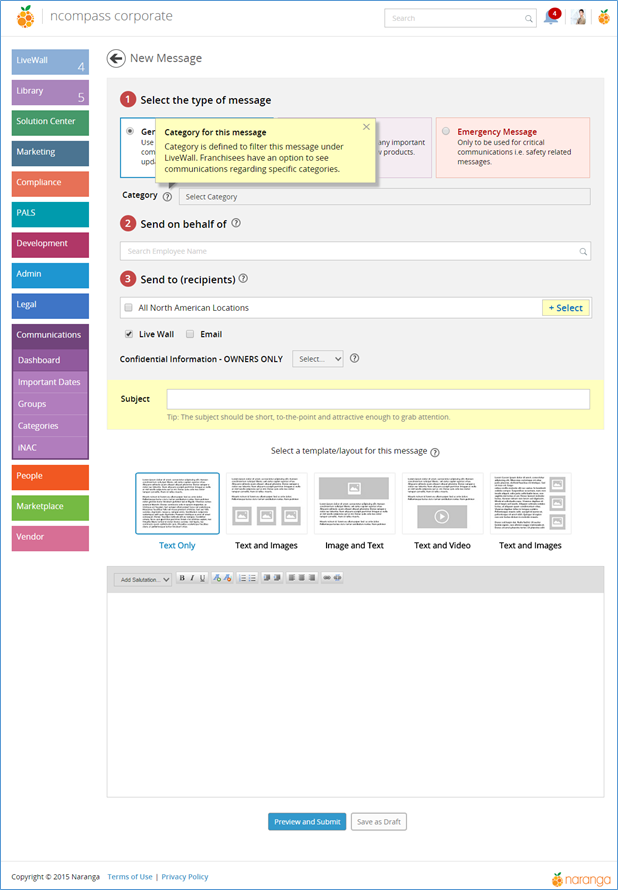
Task: Open iNAC under Communications
Action: [x=50, y=447]
